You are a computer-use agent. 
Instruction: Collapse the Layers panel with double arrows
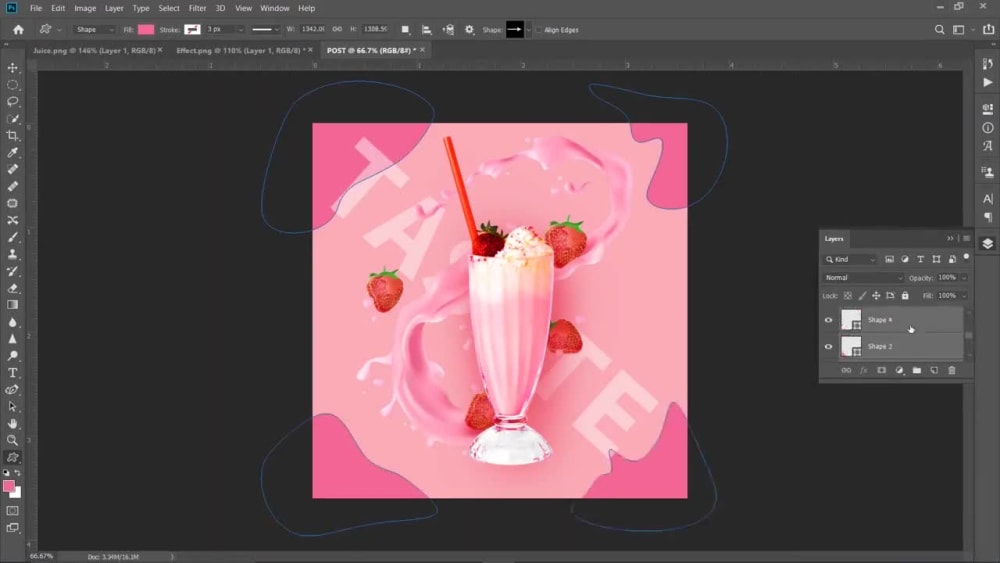[950, 238]
